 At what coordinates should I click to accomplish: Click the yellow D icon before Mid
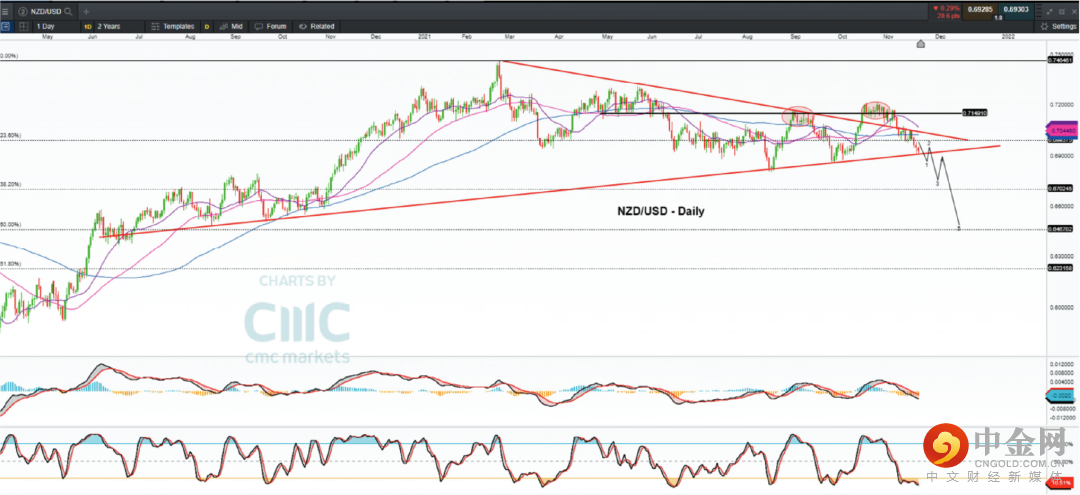(207, 26)
